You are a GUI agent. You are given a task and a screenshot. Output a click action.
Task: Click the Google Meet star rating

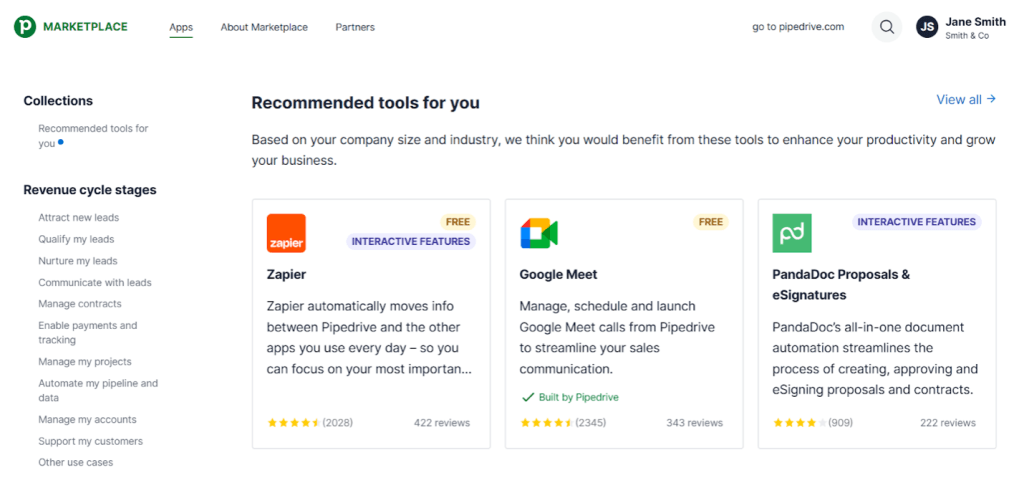(547, 423)
